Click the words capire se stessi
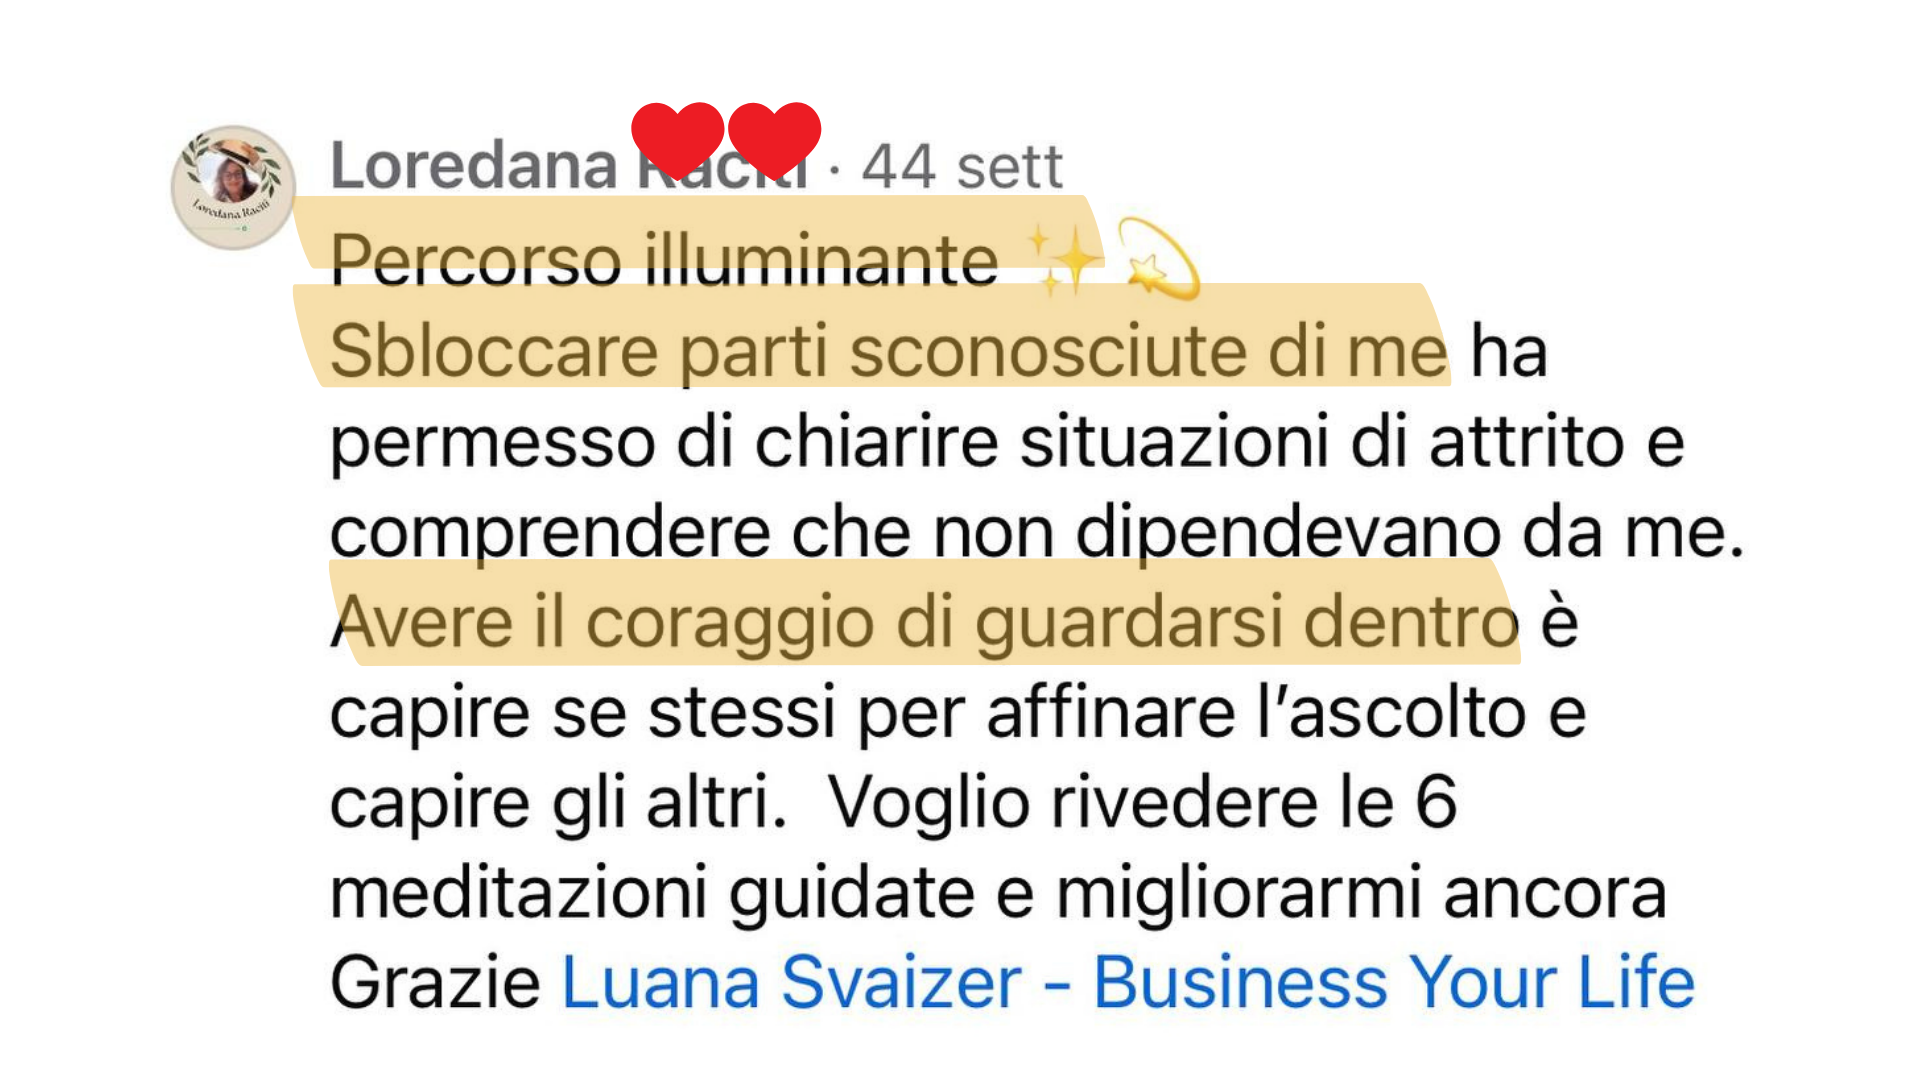This screenshot has height=1080, width=1920. click(x=583, y=714)
